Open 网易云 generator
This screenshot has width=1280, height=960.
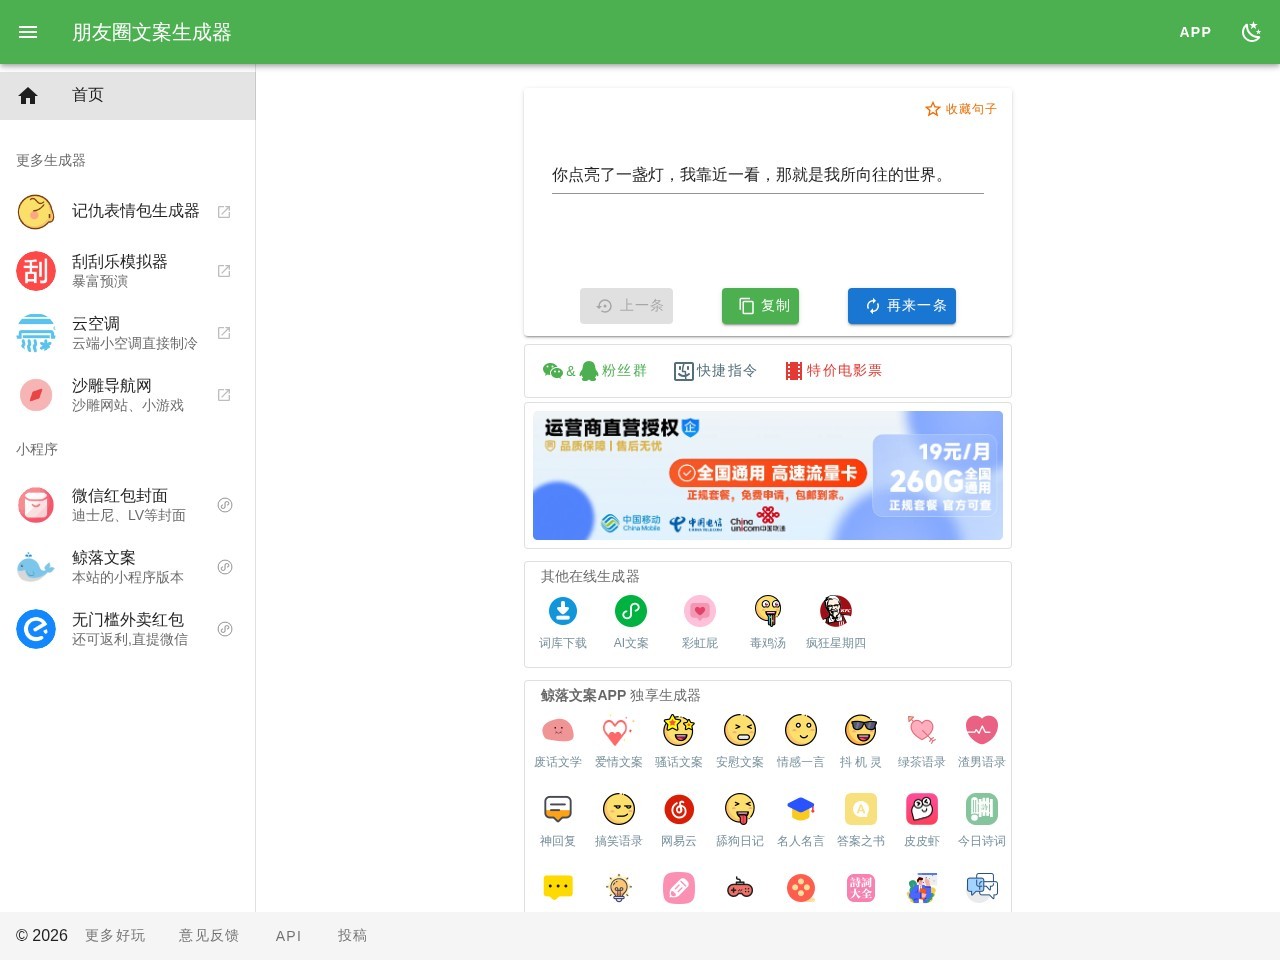[x=679, y=821]
